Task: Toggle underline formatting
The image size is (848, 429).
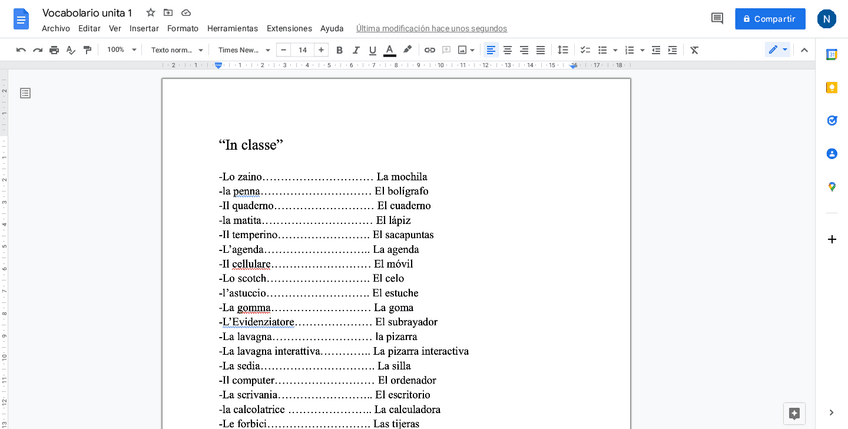Action: [x=373, y=50]
